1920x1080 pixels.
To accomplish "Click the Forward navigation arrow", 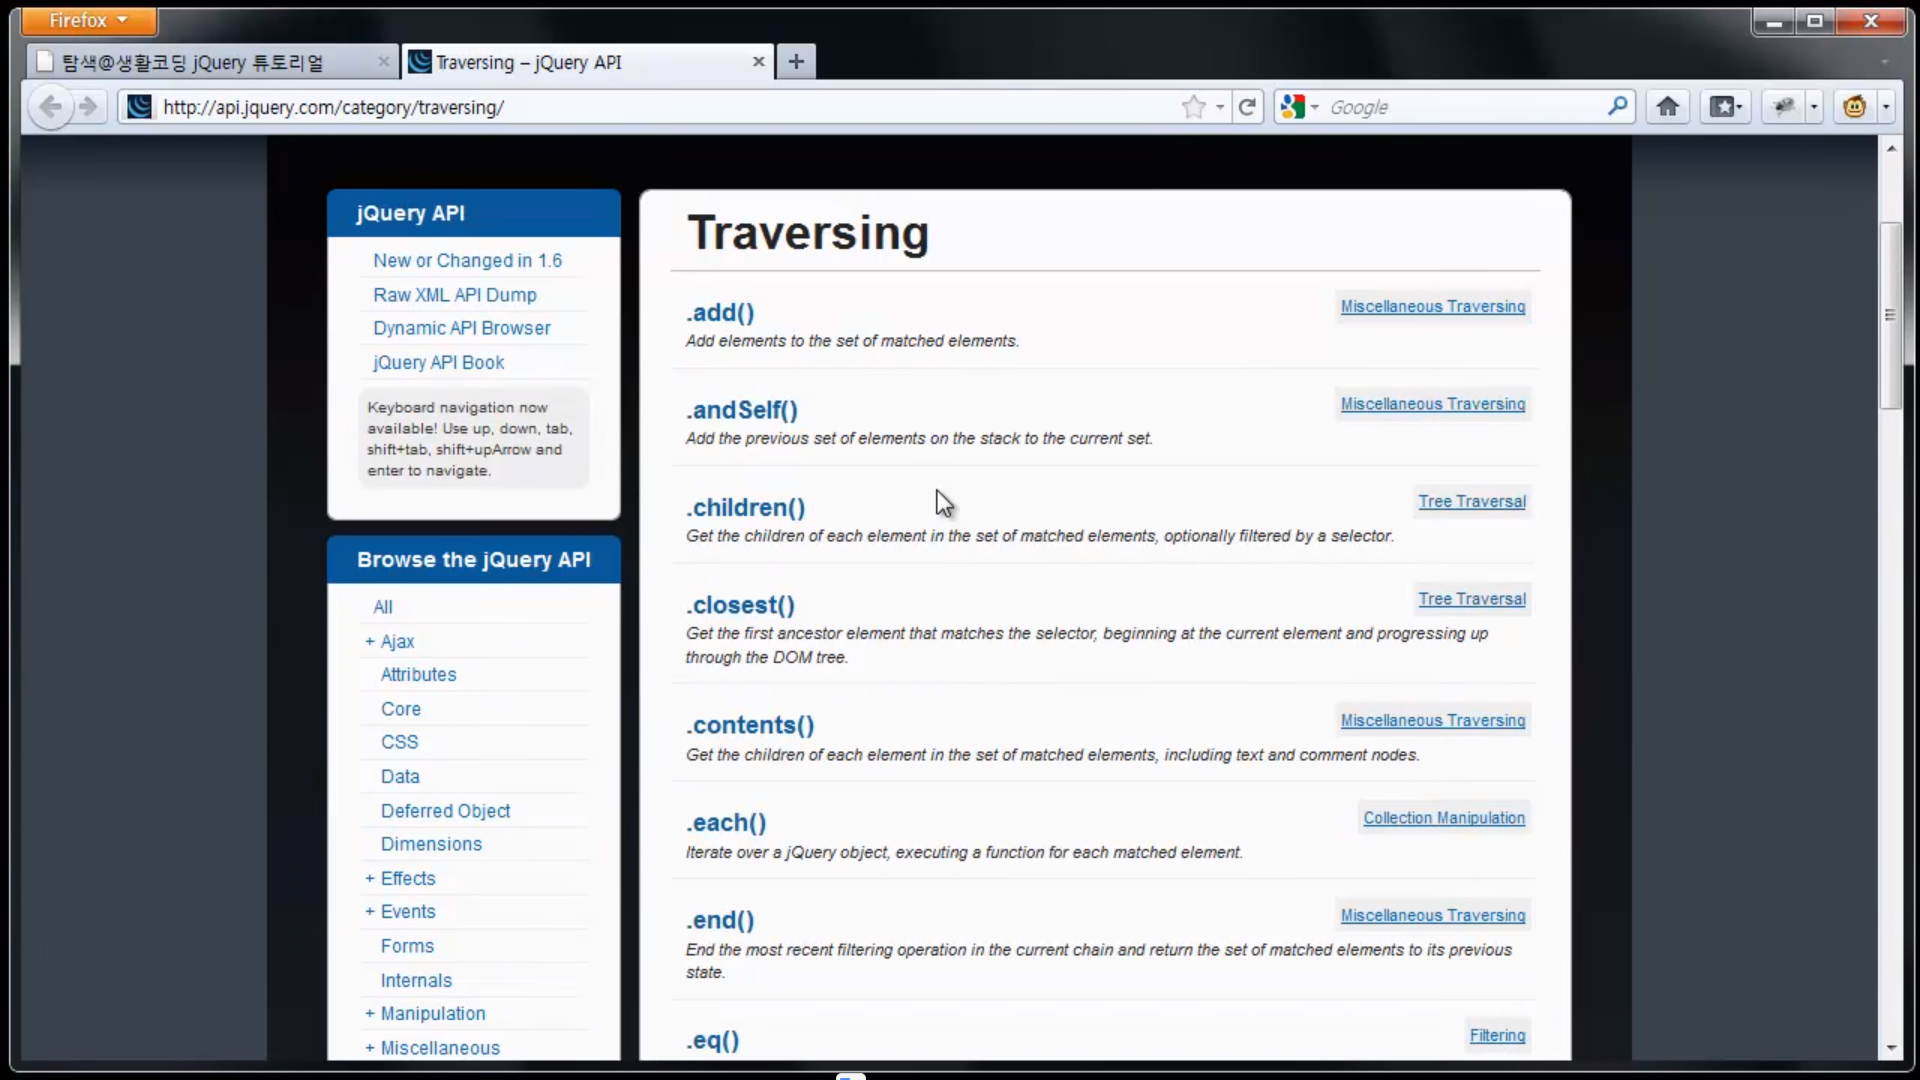I will [89, 107].
